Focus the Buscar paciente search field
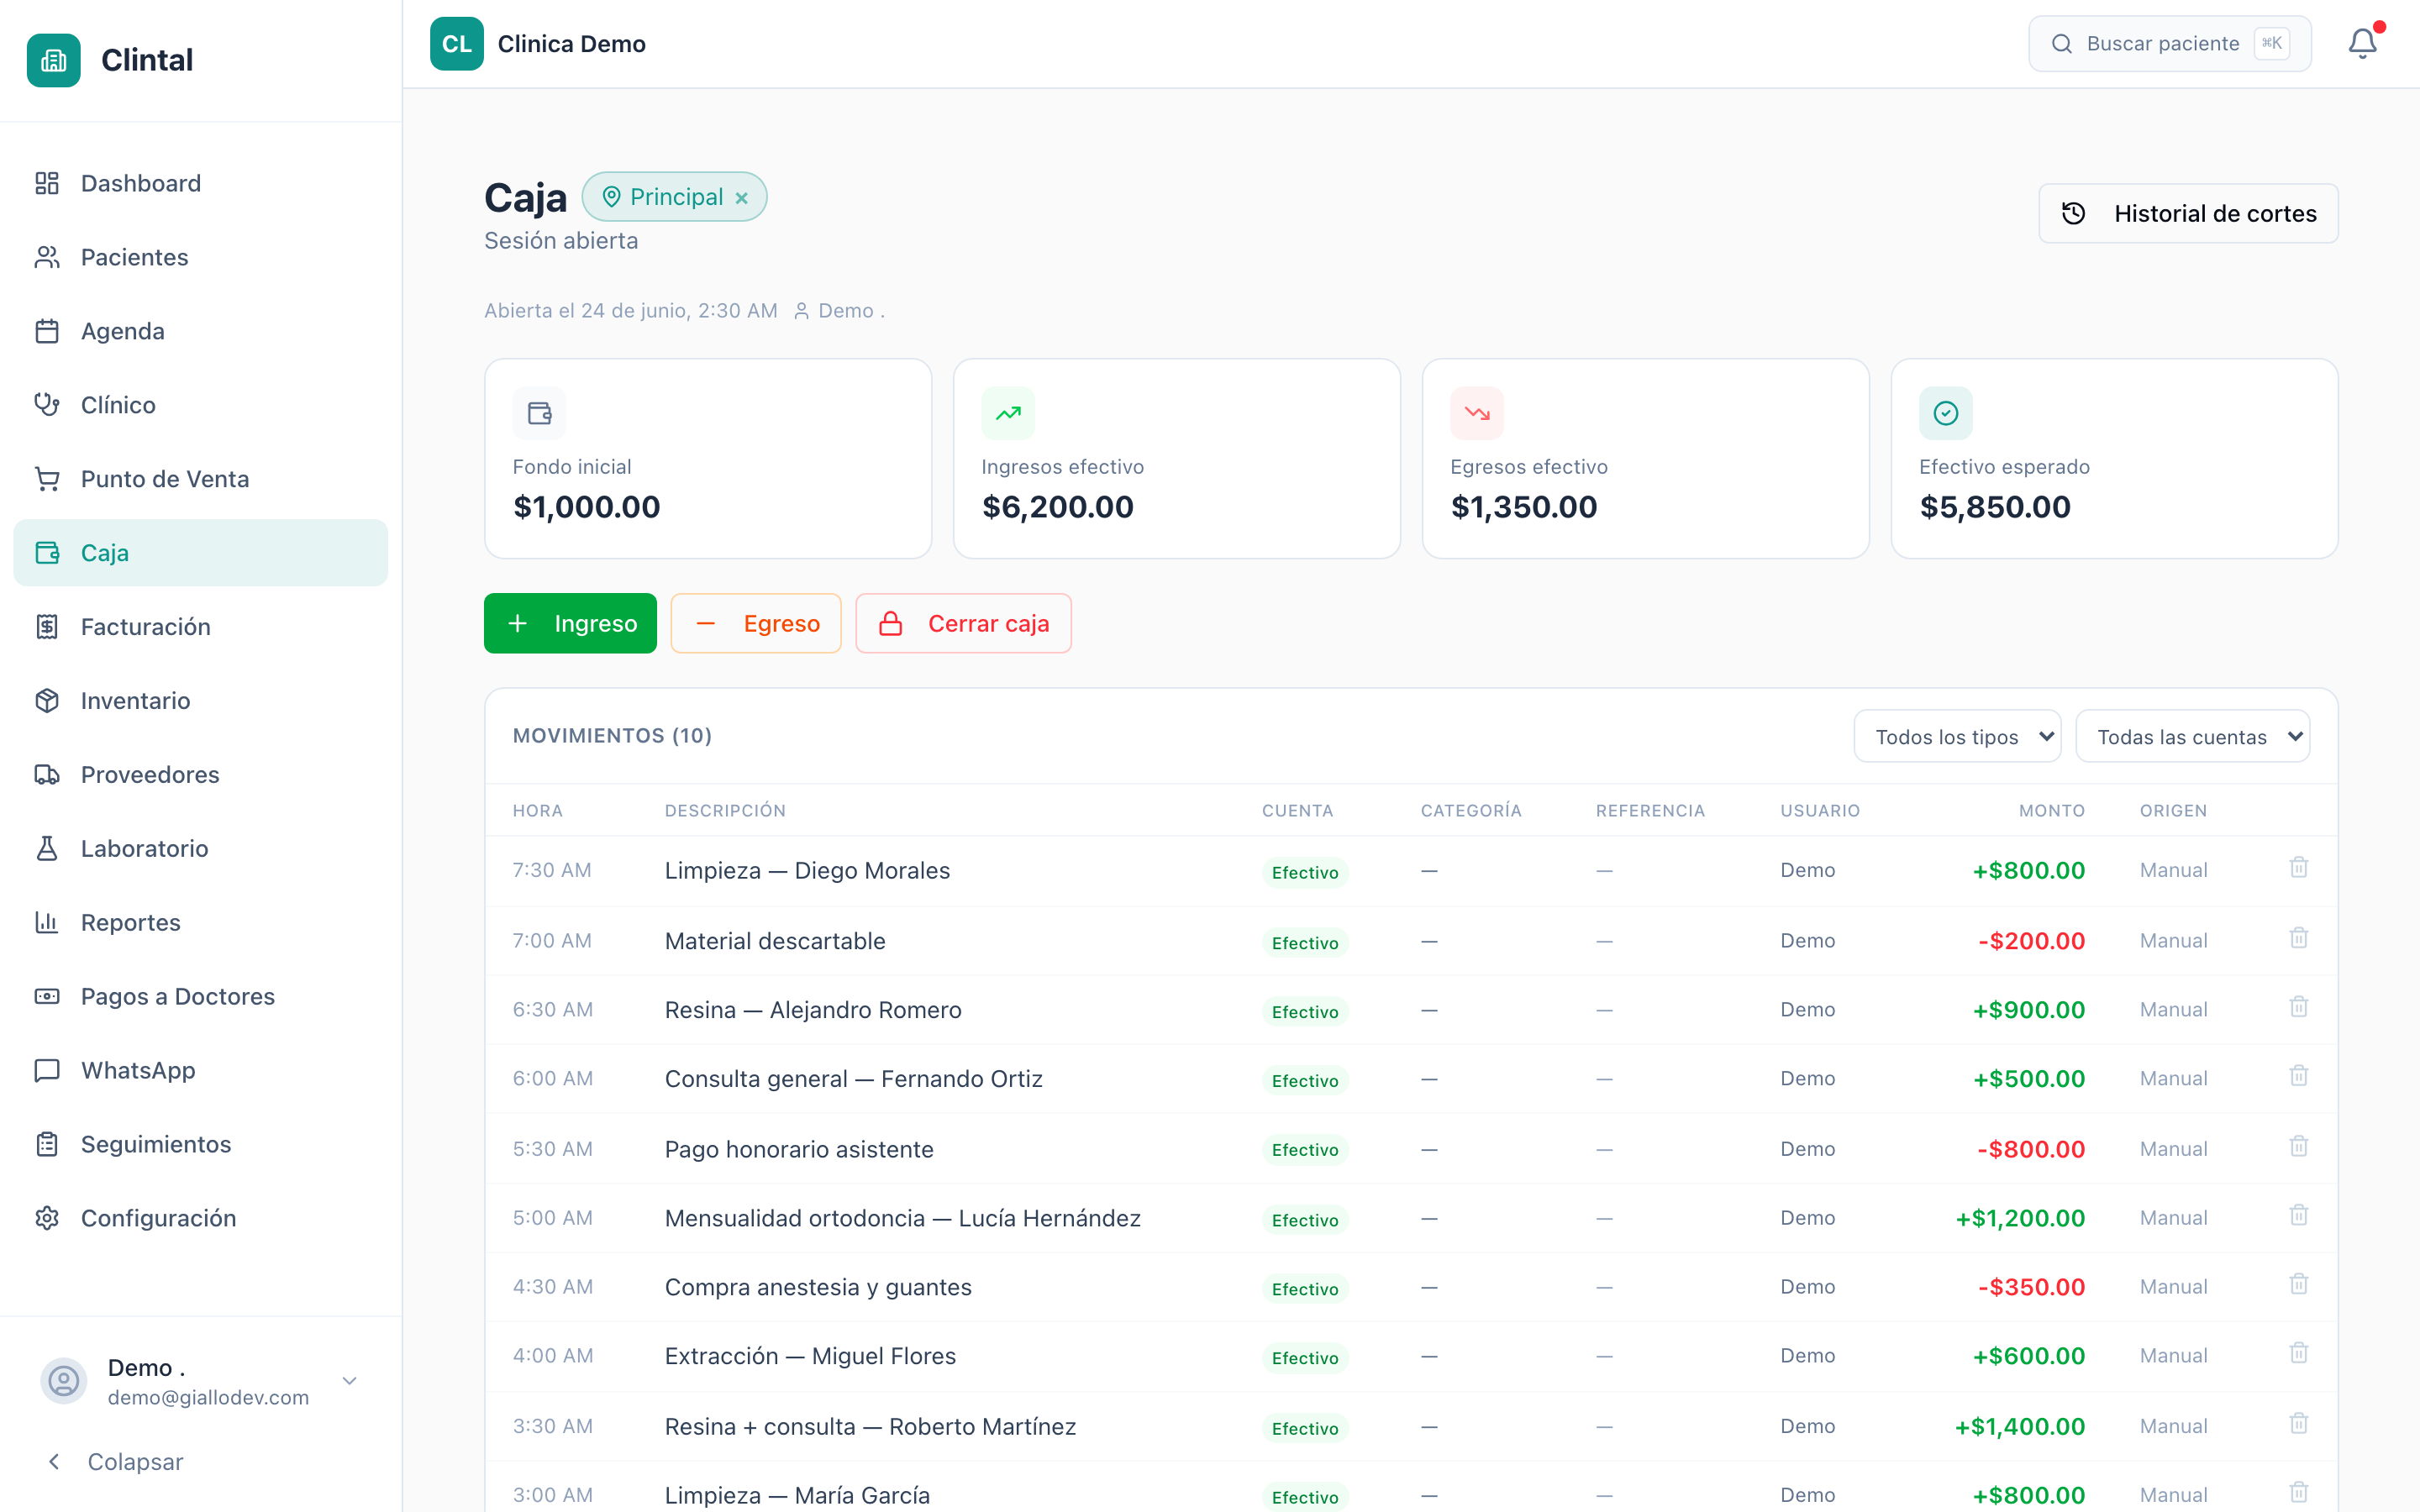The image size is (2420, 1512). coord(2170,44)
